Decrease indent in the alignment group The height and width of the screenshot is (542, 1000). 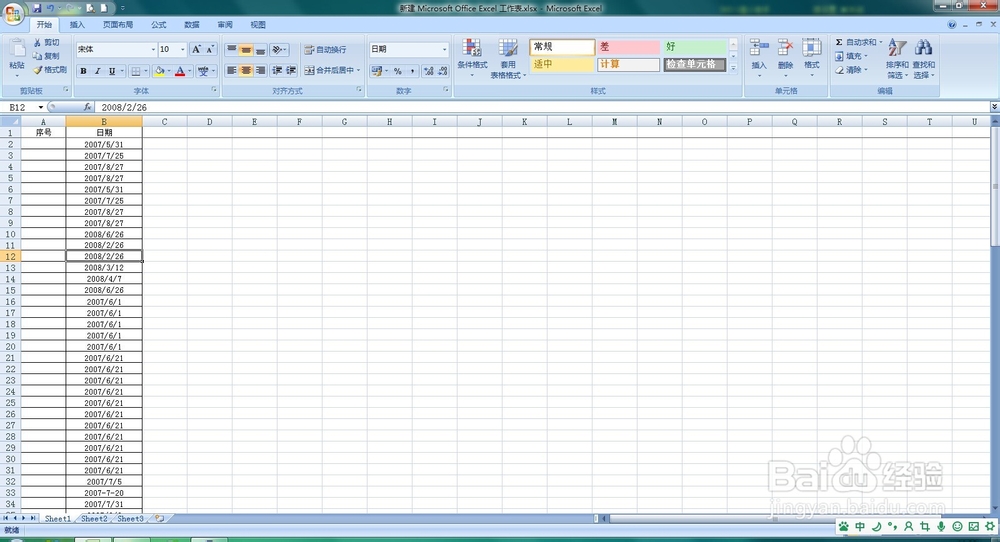pyautogui.click(x=277, y=70)
